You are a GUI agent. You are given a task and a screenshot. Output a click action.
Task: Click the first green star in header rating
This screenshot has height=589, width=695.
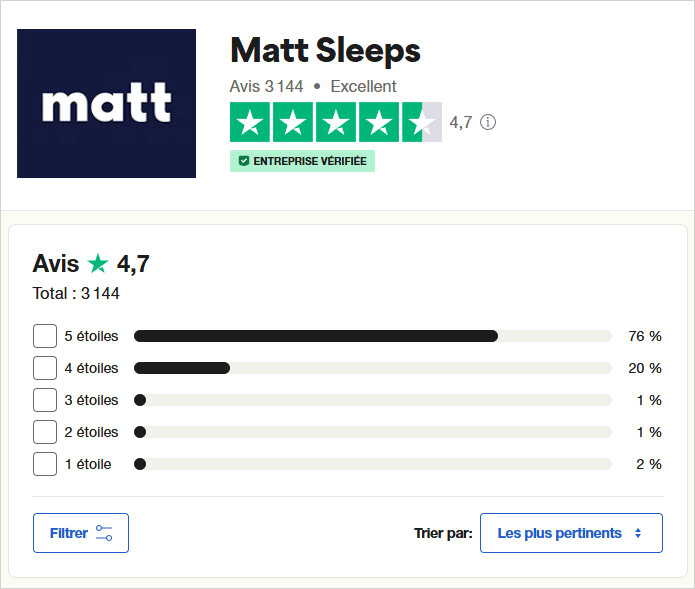250,123
